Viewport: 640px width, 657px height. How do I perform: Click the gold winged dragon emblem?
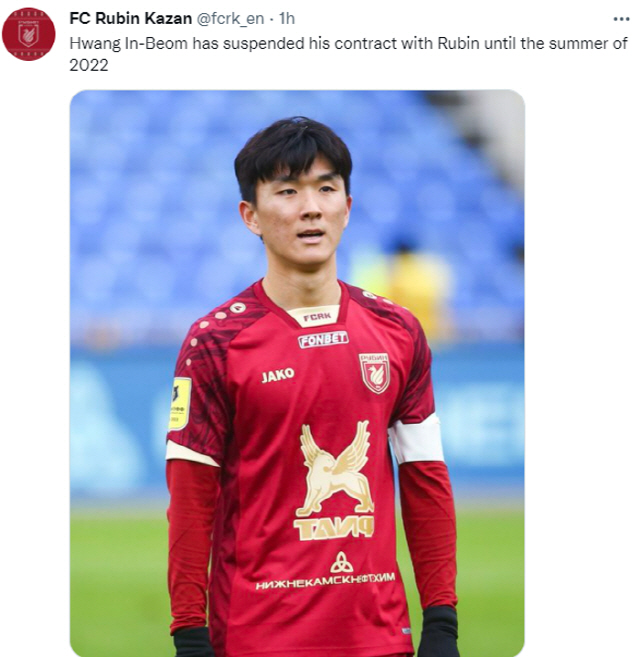click(335, 468)
